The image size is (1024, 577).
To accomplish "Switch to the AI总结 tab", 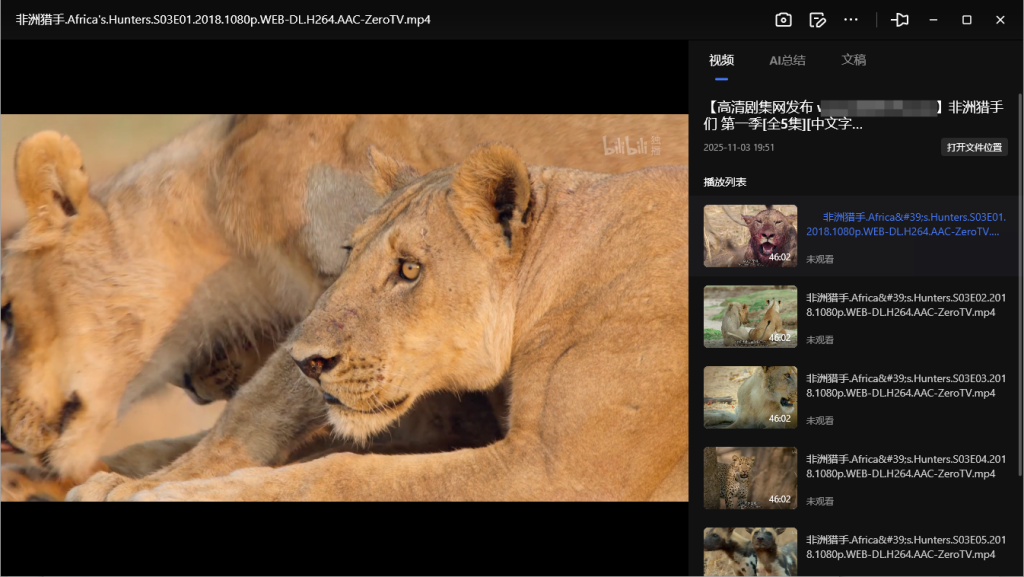I will [x=787, y=60].
